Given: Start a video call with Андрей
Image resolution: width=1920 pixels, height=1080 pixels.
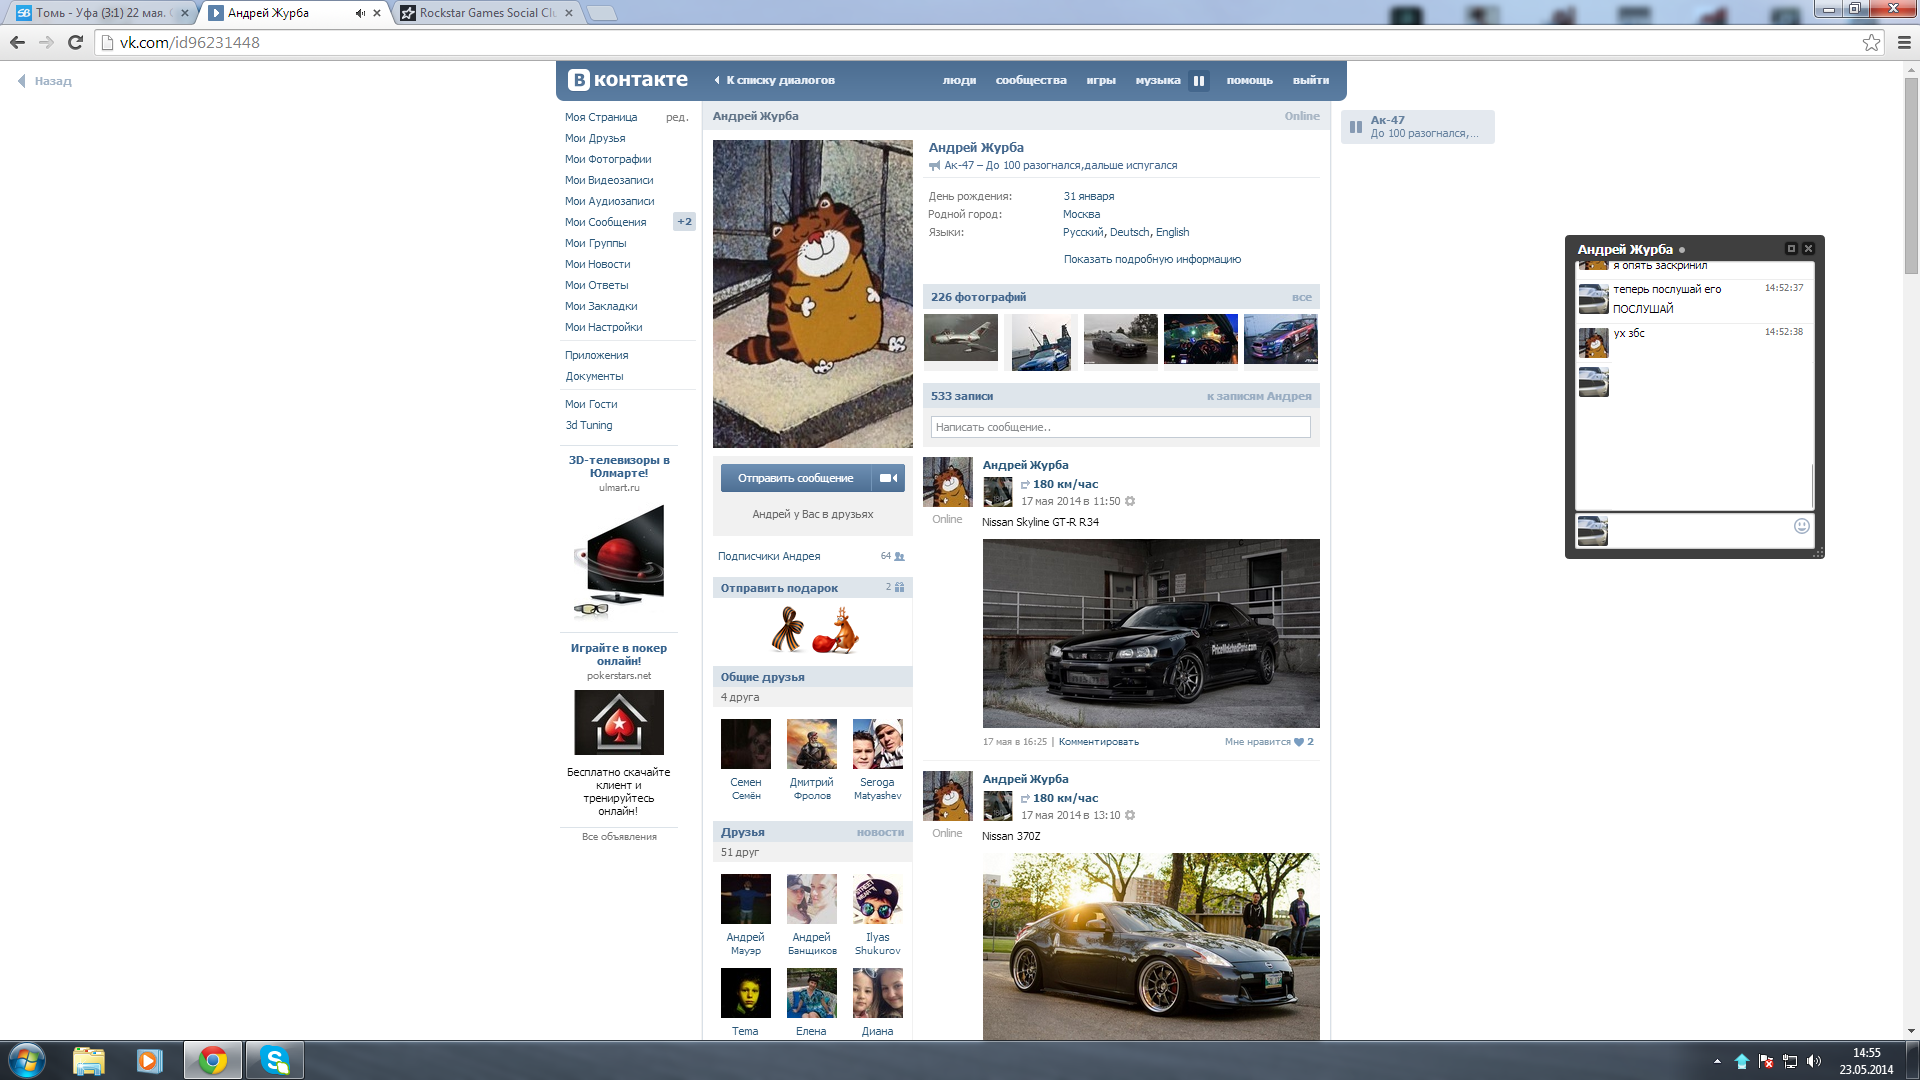Looking at the screenshot, I should (x=888, y=478).
